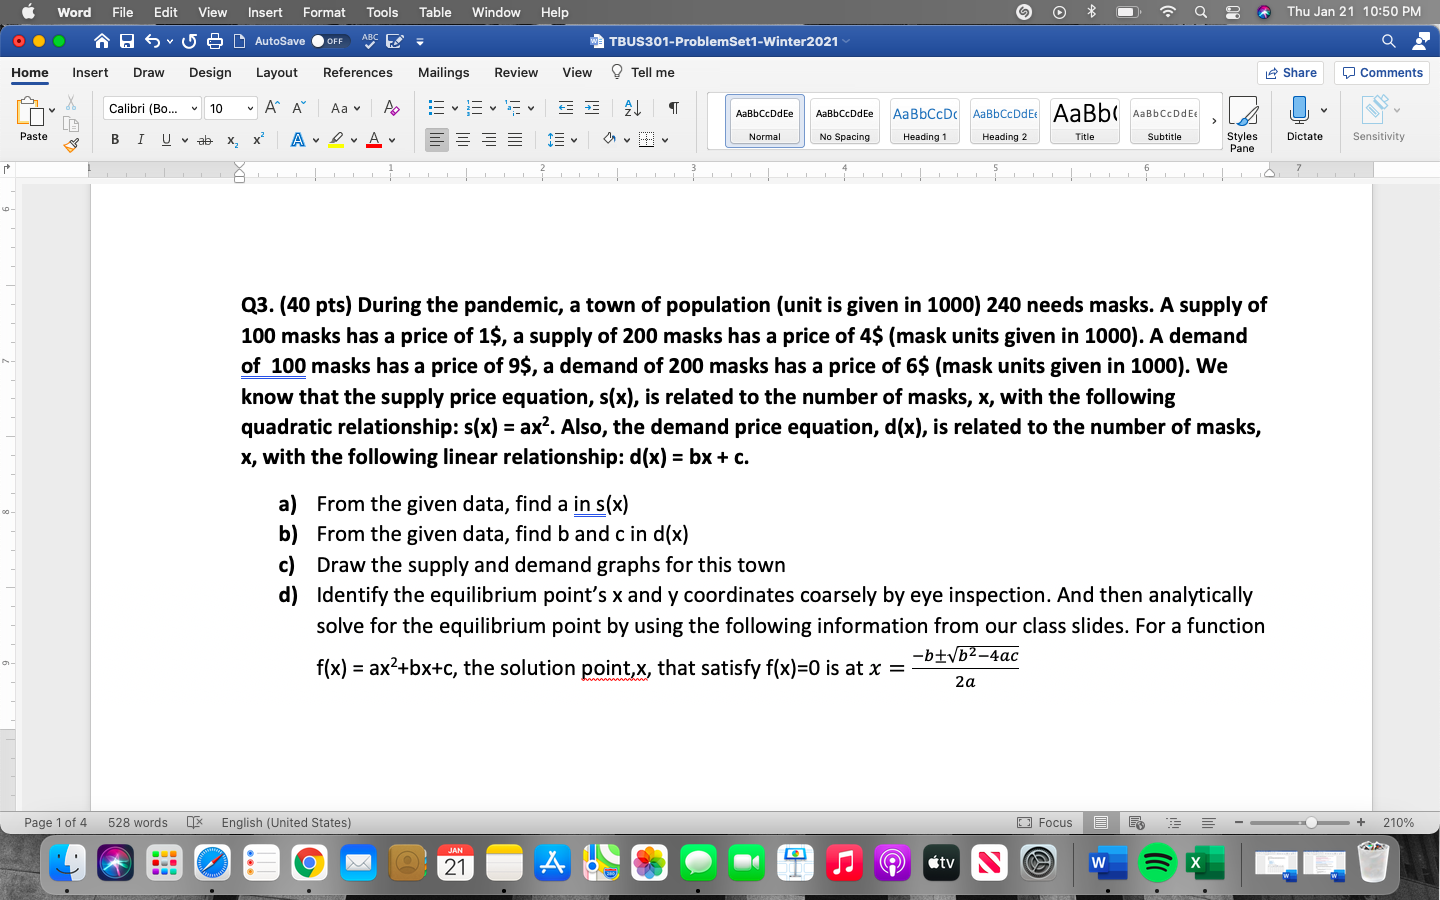Toggle Bold formatting
Screen dimensions: 1440x900
(115, 140)
